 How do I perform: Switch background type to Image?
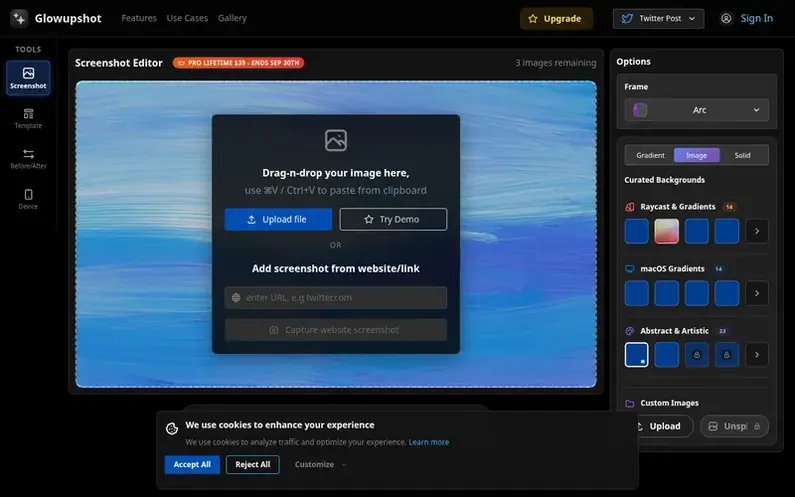[697, 155]
